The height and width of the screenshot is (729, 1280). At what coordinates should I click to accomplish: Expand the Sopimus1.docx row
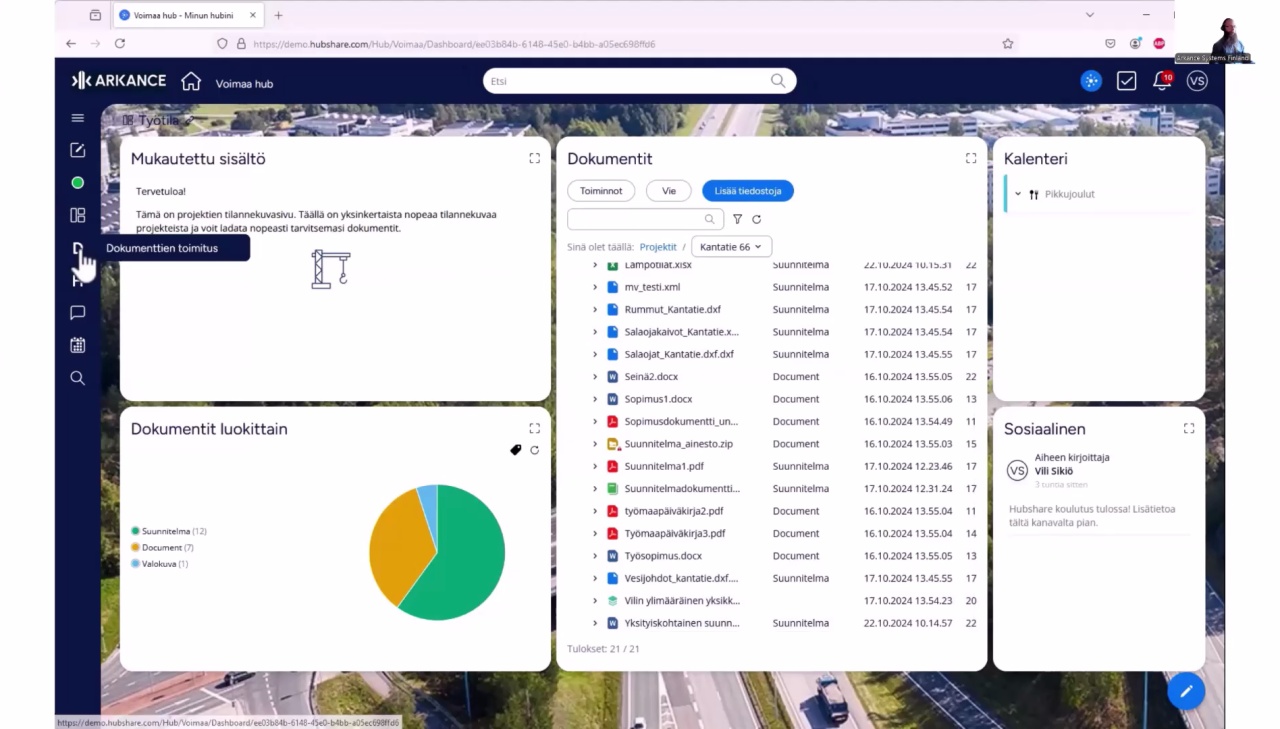[x=595, y=399]
